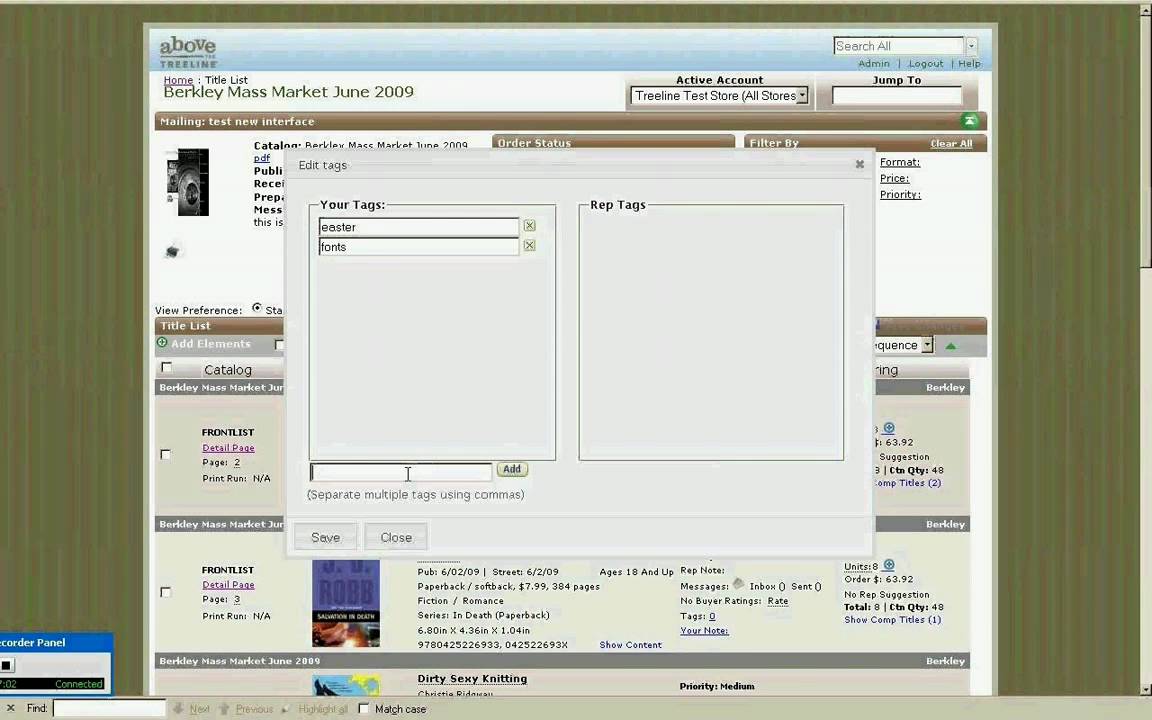Click the Show Content link
This screenshot has width=1152, height=720.
(630, 645)
